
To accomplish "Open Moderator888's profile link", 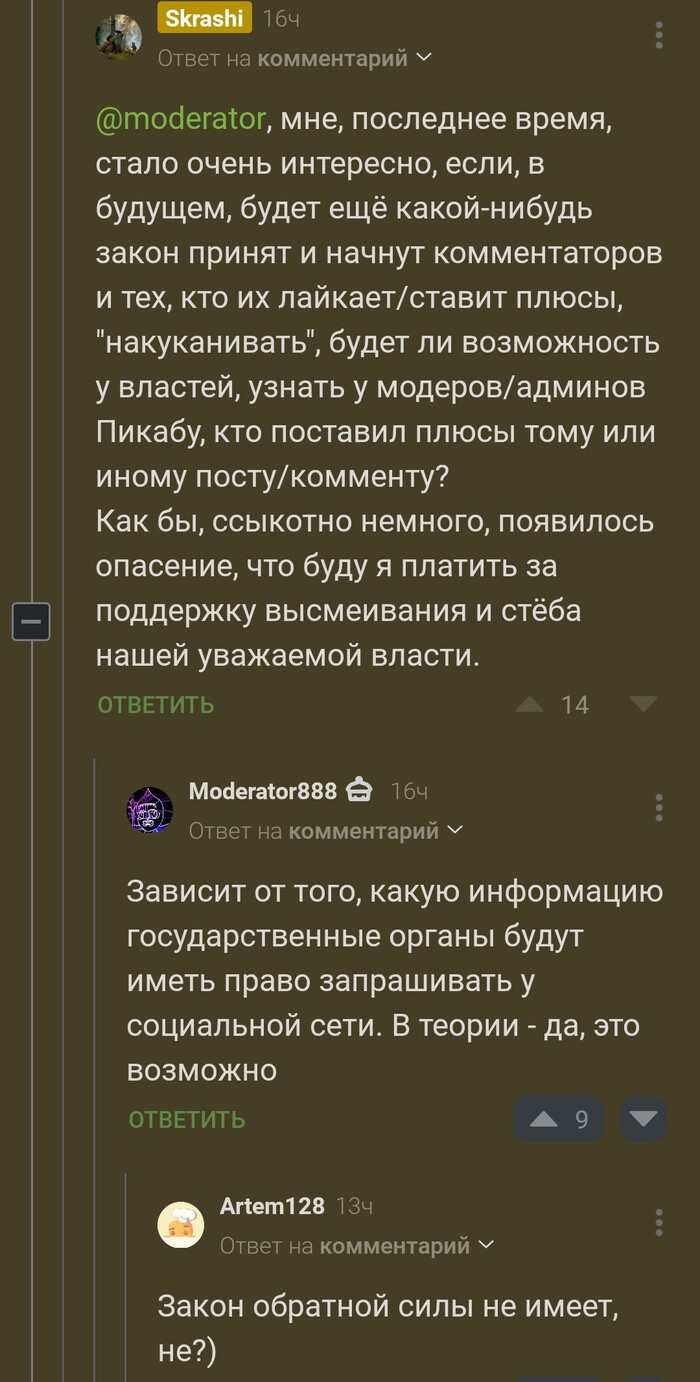I will point(263,791).
